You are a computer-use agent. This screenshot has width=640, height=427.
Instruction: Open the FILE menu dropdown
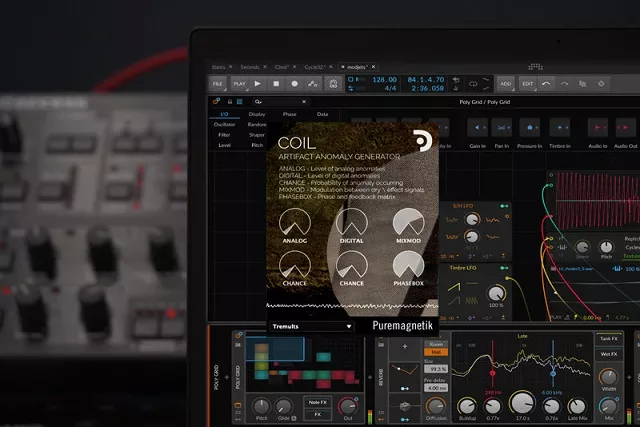tap(217, 84)
